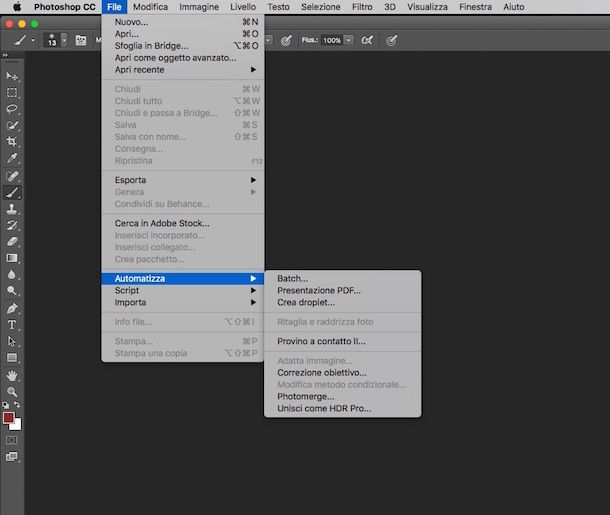This screenshot has width=610, height=515.
Task: Select Presentazione PDF...
Action: pos(342,291)
